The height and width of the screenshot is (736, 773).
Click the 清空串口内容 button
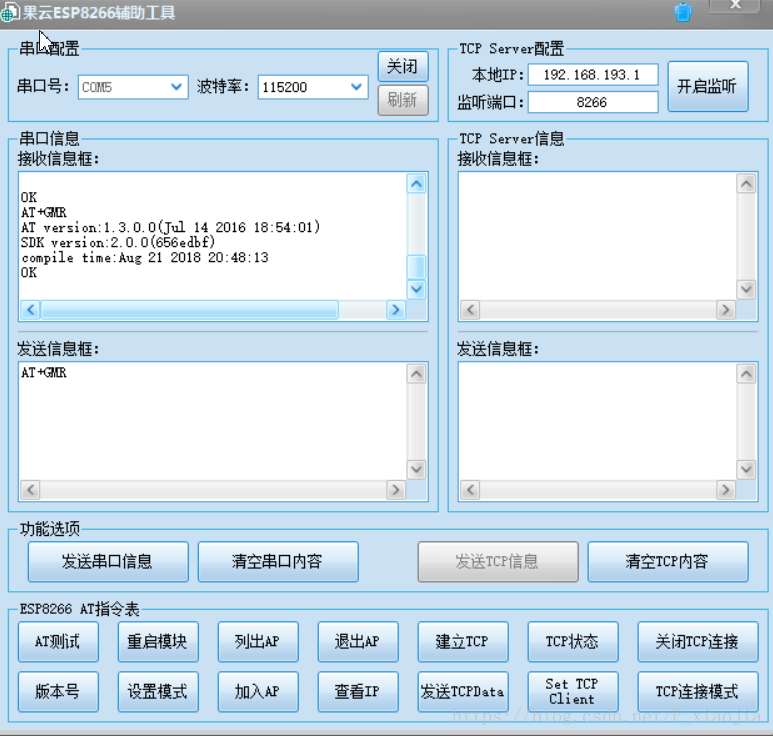(x=278, y=561)
